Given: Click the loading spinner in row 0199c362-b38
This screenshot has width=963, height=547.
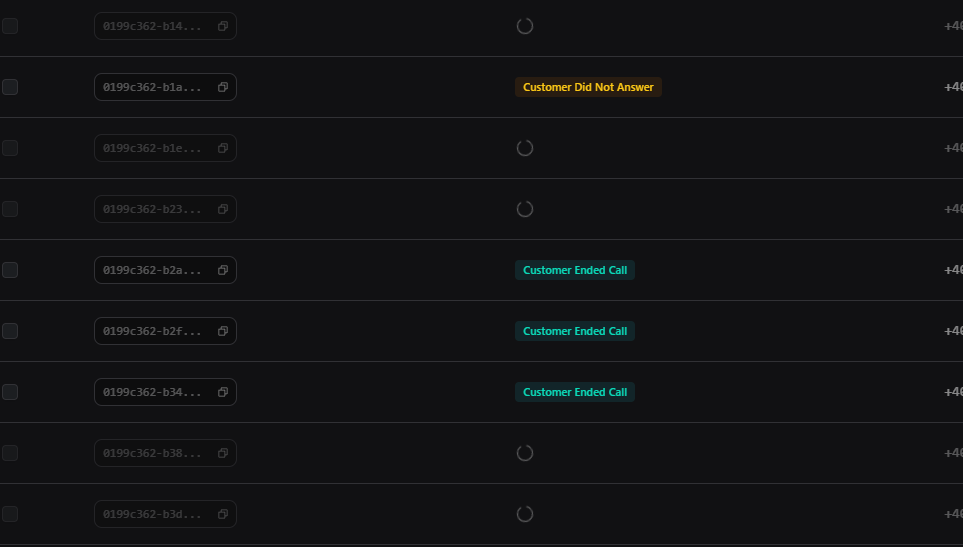Looking at the screenshot, I should 525,453.
